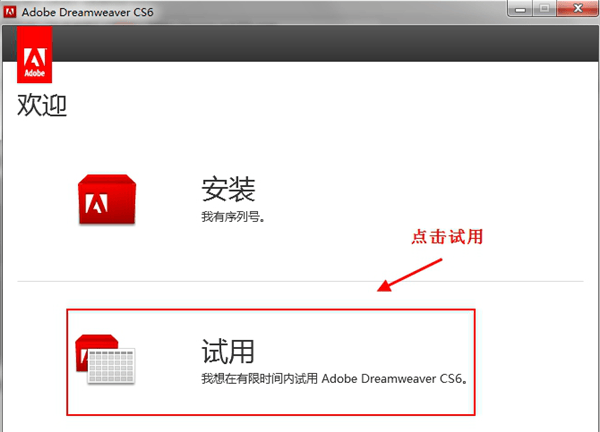Choose the 试用 trial option heading
The image size is (600, 432).
[228, 351]
